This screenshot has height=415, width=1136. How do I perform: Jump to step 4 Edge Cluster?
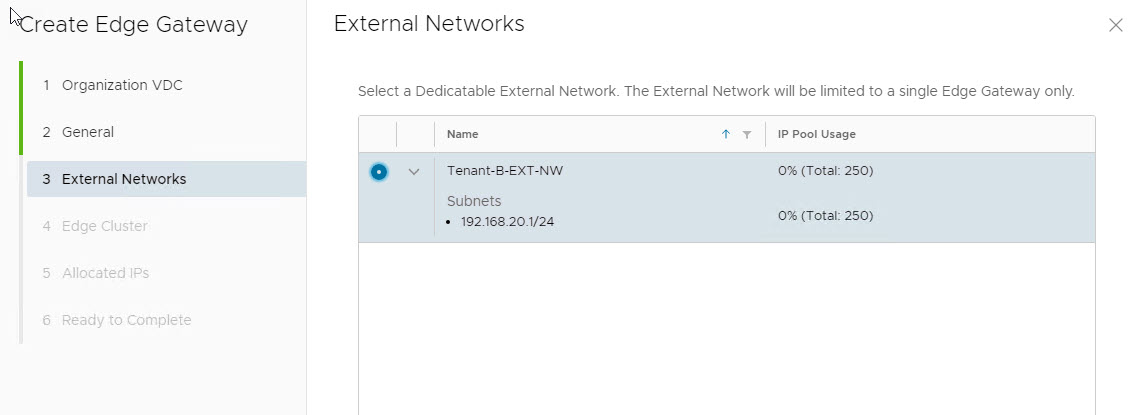104,226
